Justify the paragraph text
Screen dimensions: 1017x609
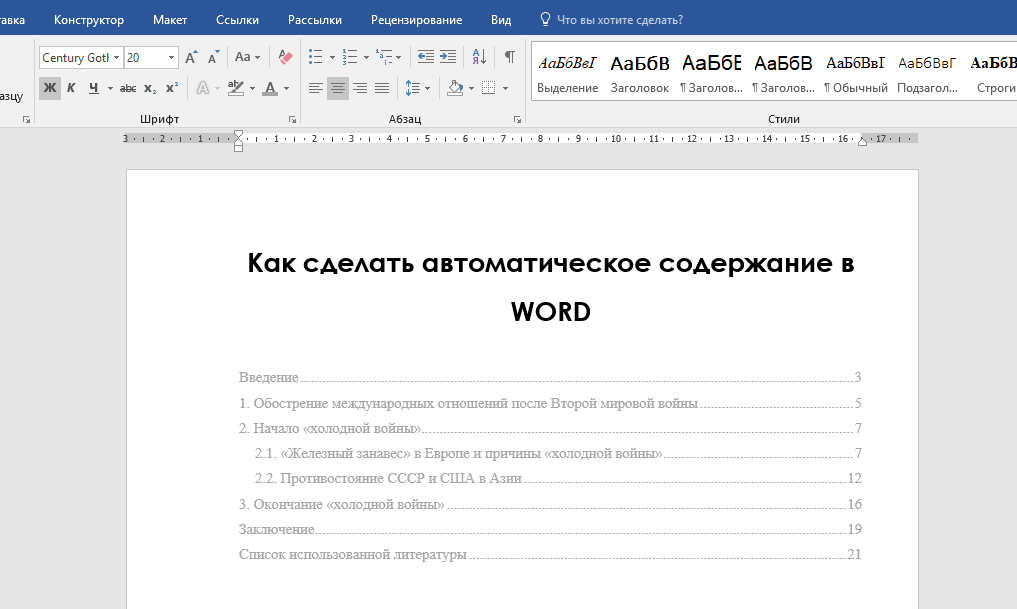click(382, 88)
